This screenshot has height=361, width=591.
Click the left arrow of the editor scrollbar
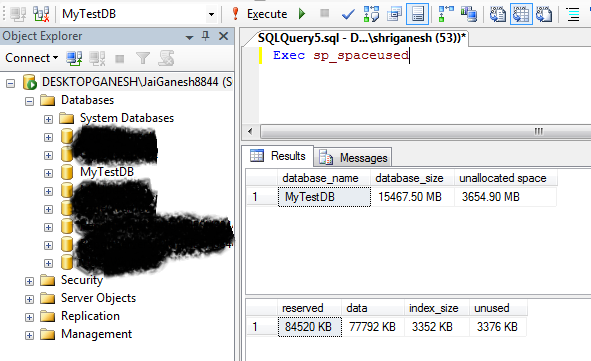tap(250, 132)
